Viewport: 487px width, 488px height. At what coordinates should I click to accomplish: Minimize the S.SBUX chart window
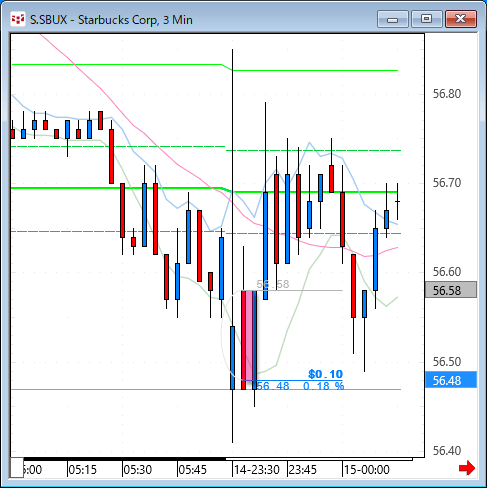393,19
